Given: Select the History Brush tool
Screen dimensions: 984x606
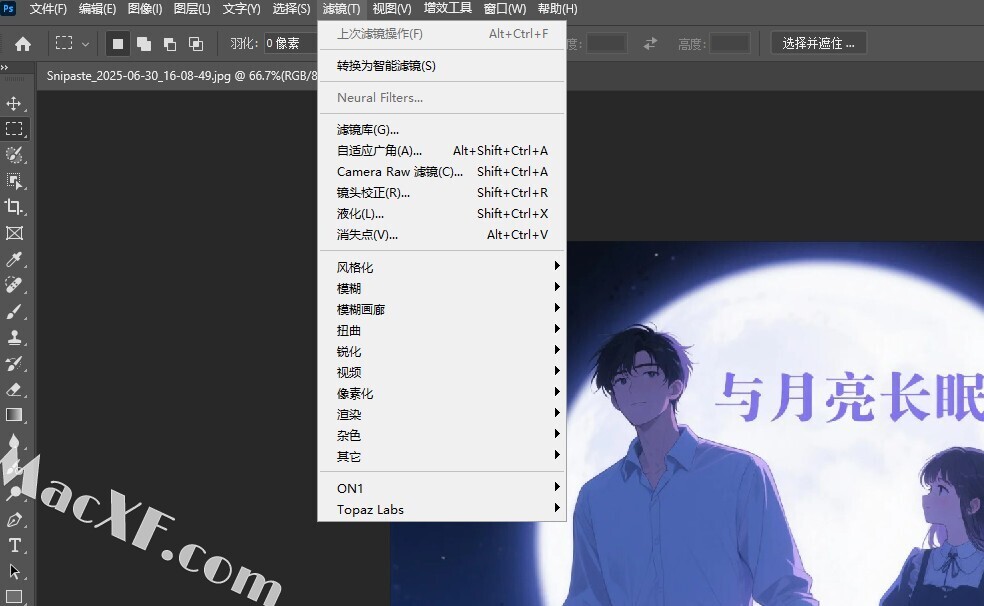Looking at the screenshot, I should (x=14, y=363).
